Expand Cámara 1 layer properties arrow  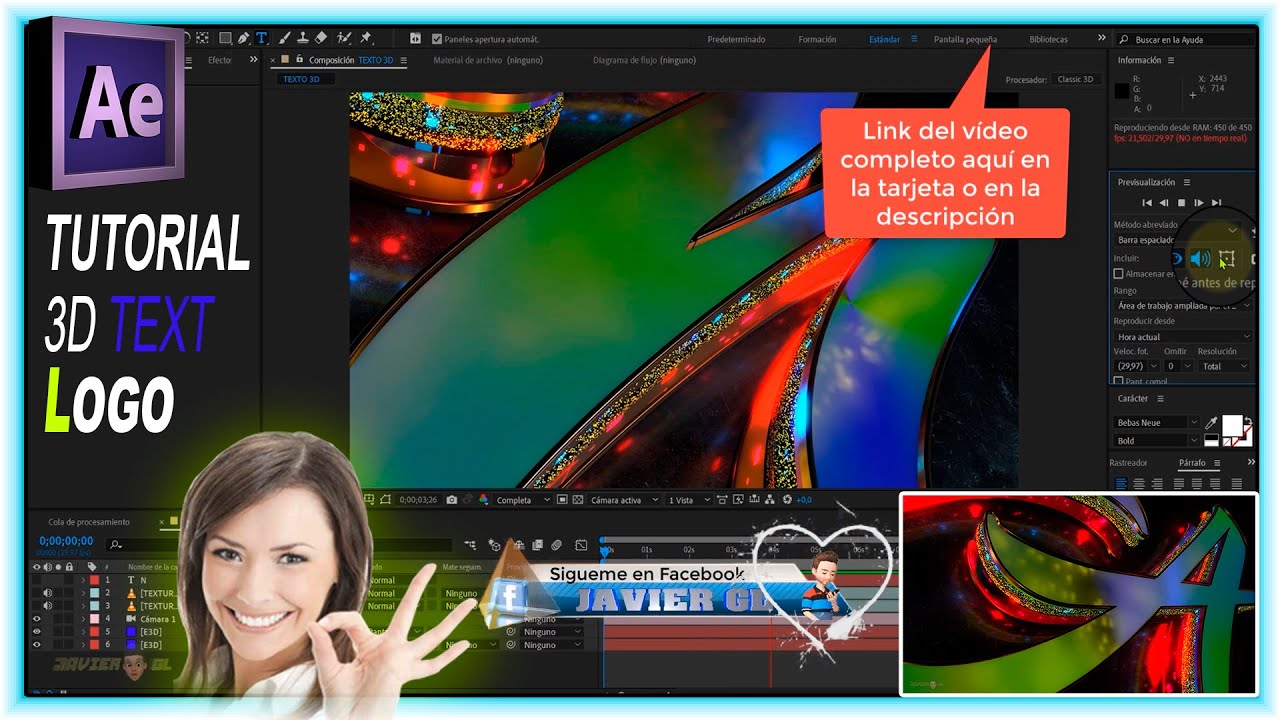click(84, 619)
